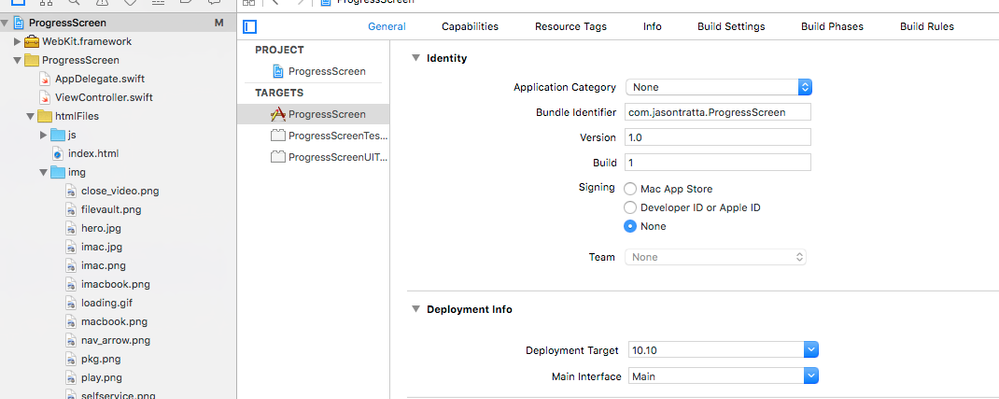This screenshot has height=399, width=999.
Task: Click the Bundle Identifier text field
Action: point(717,112)
